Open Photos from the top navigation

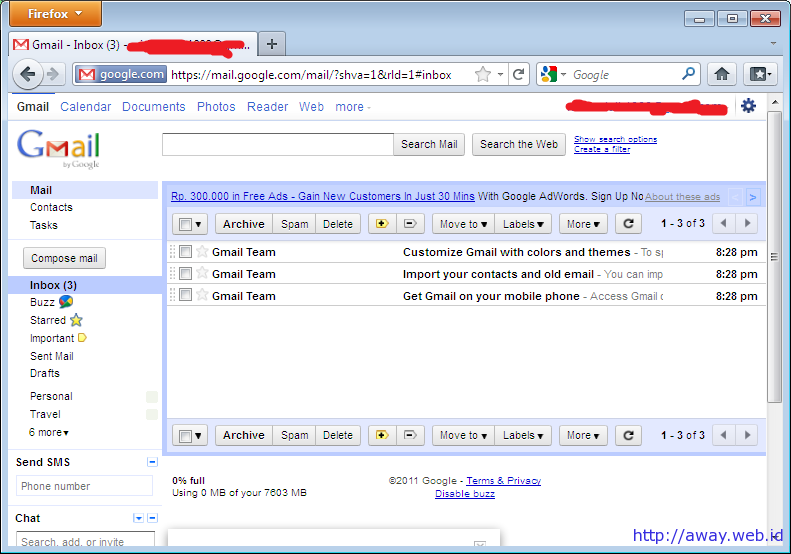(x=216, y=107)
